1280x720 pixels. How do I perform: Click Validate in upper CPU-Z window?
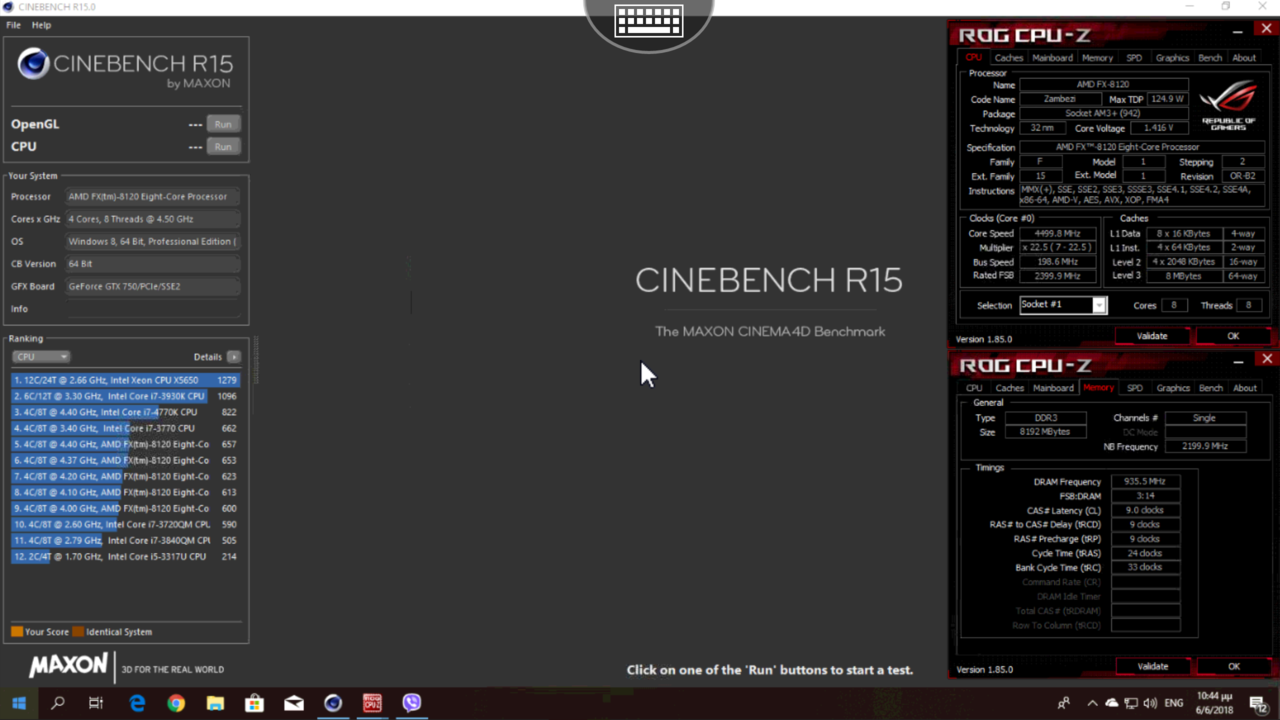click(x=1152, y=336)
